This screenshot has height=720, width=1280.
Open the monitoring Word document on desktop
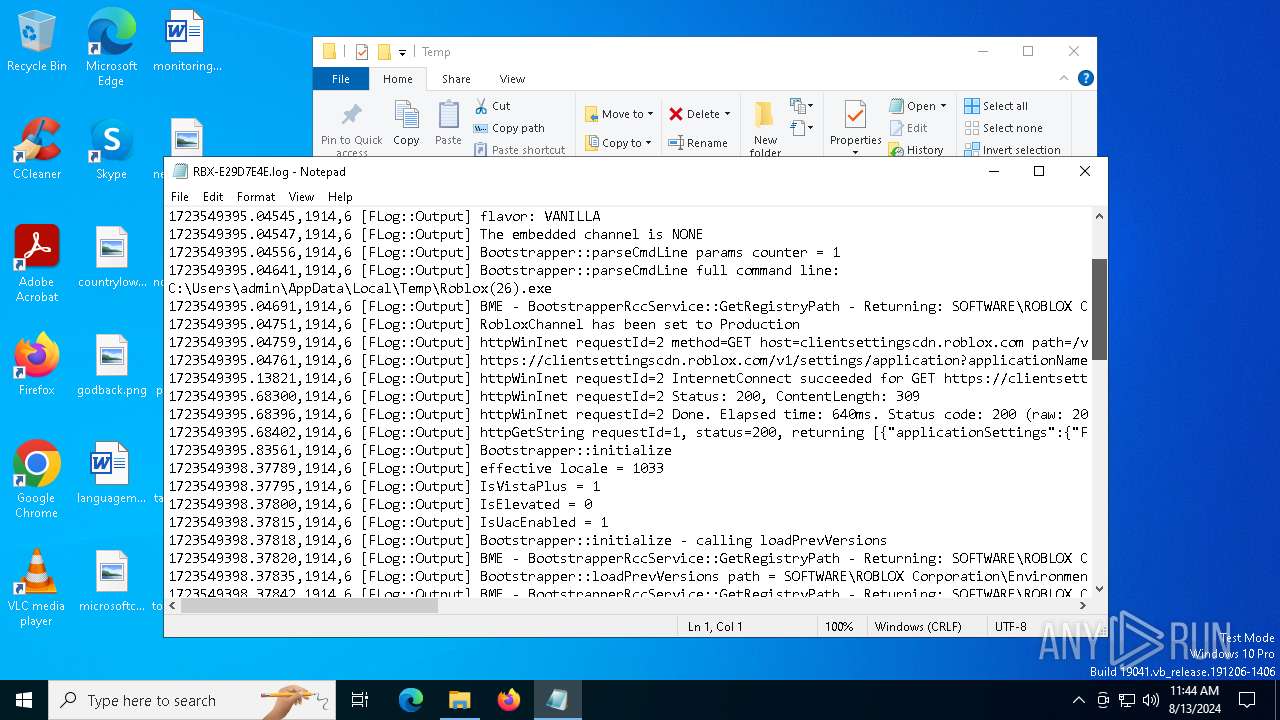(x=186, y=42)
